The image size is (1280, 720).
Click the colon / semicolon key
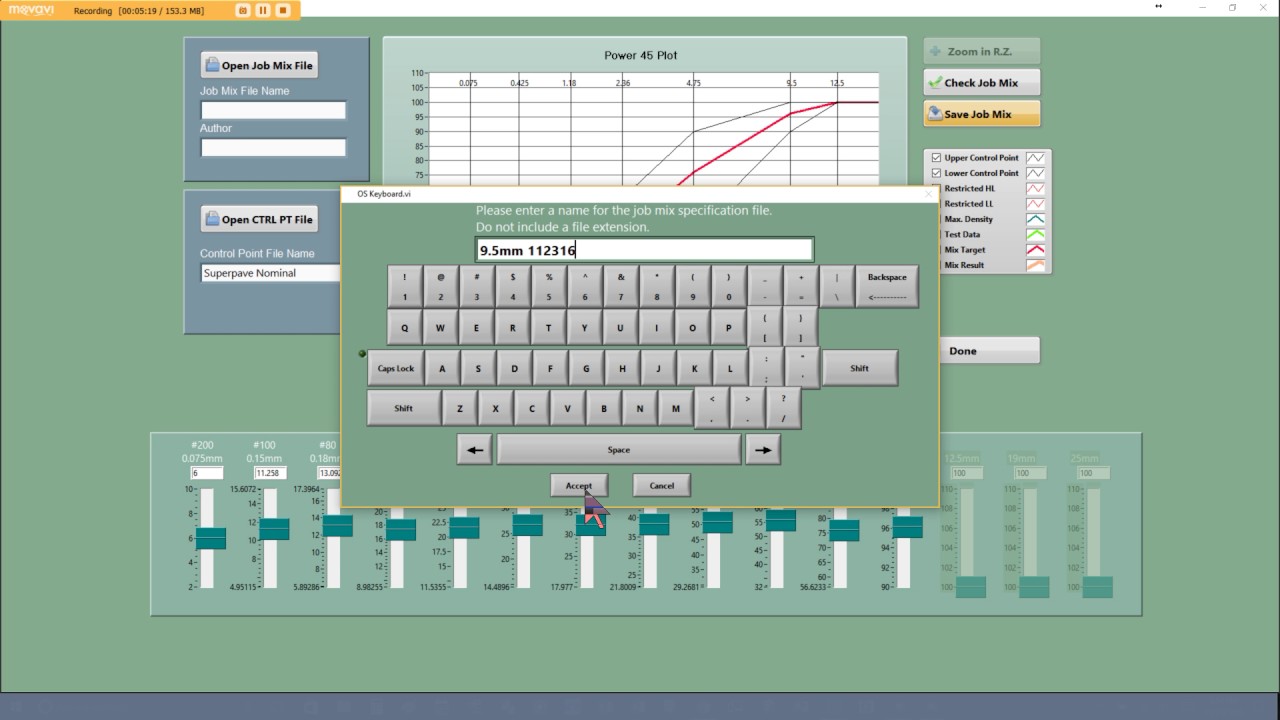click(766, 368)
